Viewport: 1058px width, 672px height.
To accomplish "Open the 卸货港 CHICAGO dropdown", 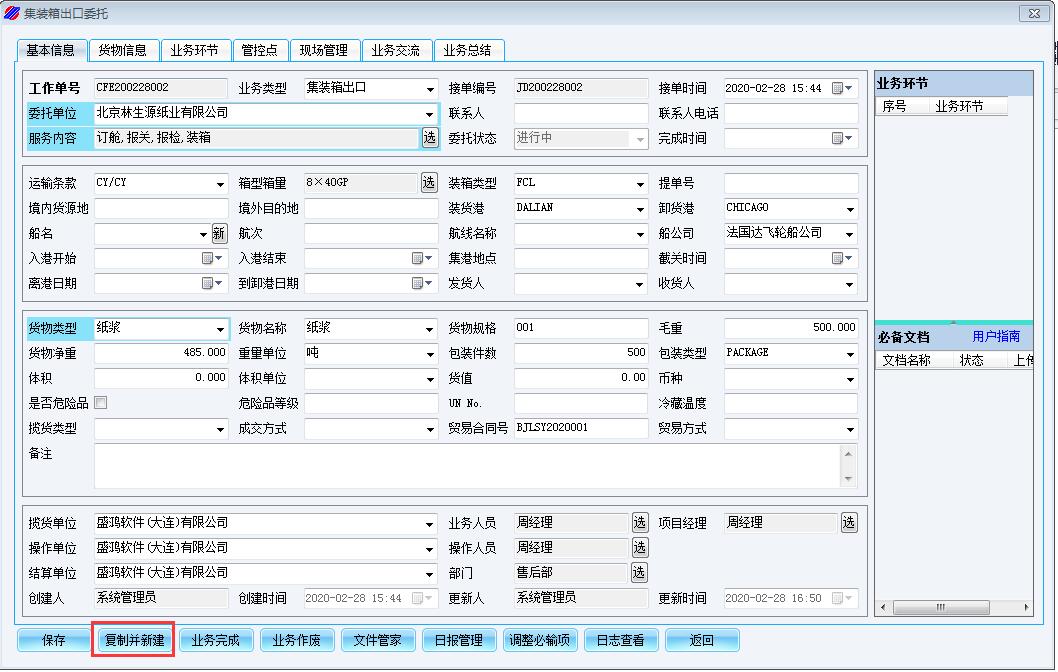I will 850,209.
